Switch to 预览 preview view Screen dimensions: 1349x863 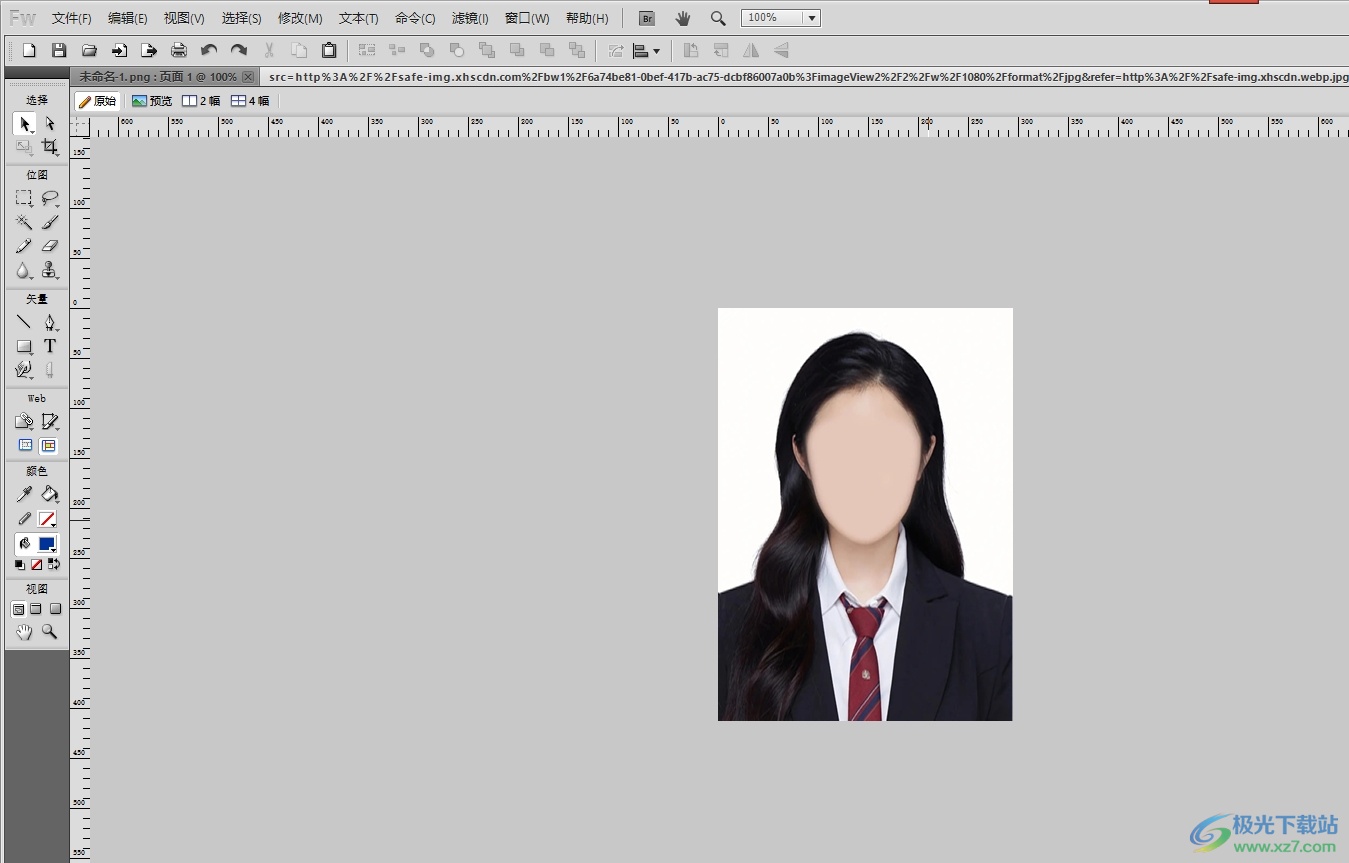coord(152,101)
